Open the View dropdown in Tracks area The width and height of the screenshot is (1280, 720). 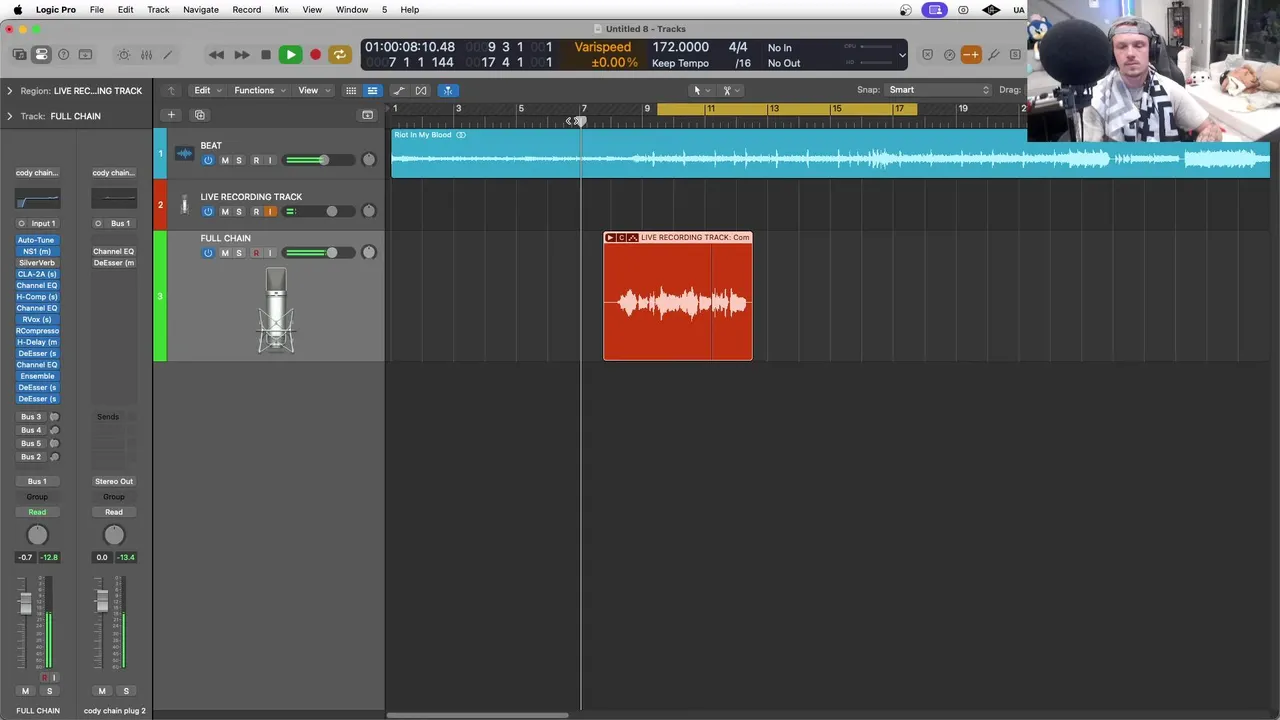pyautogui.click(x=313, y=91)
